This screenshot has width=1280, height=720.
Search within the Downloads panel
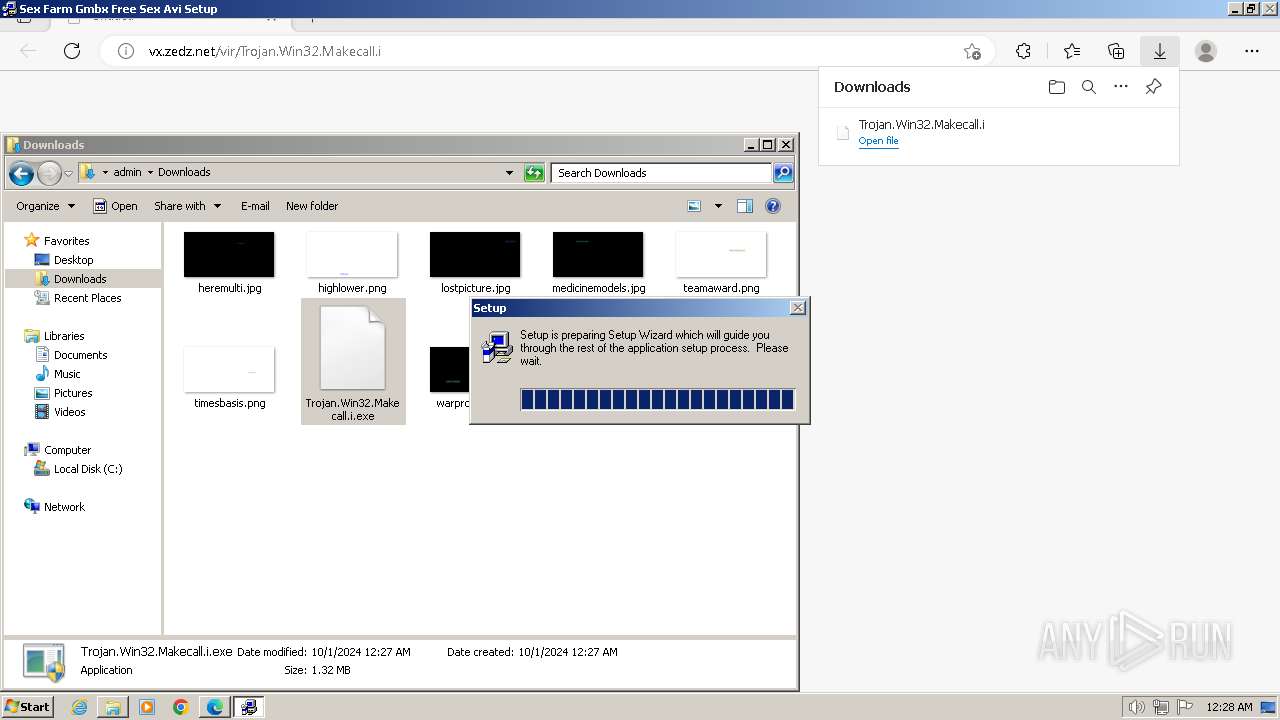pos(1089,87)
